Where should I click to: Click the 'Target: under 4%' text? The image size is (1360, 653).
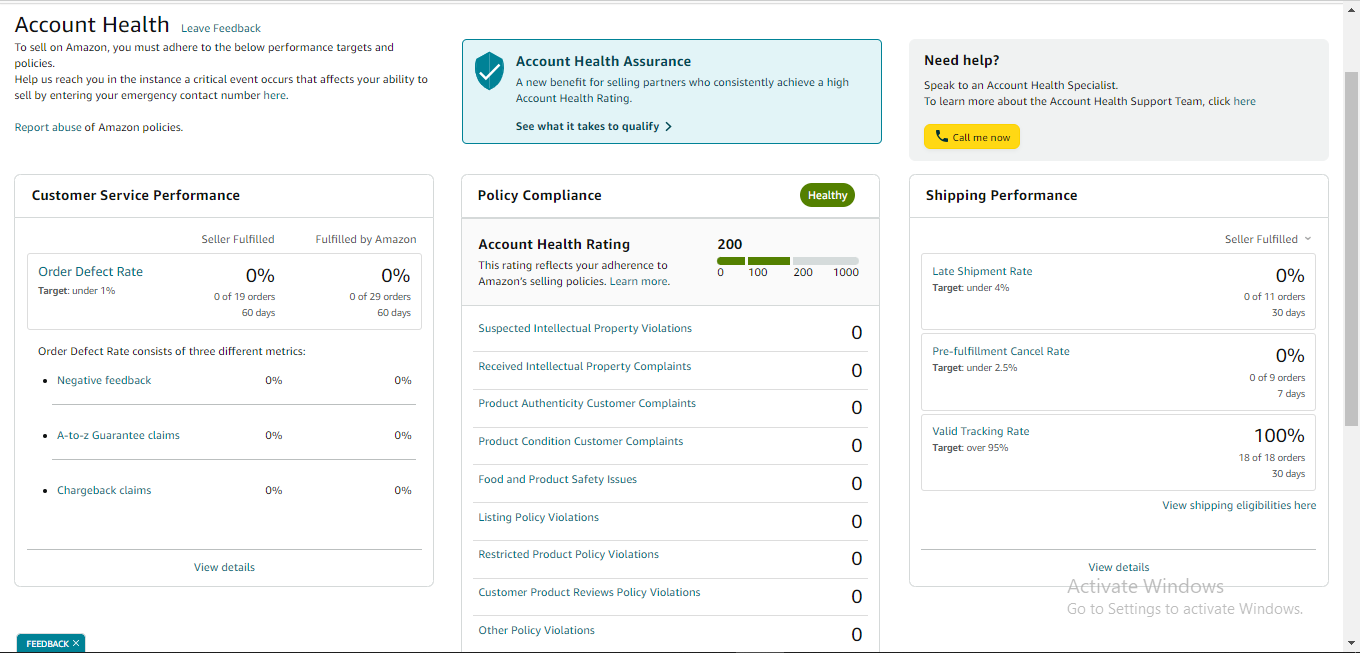[x=970, y=288]
